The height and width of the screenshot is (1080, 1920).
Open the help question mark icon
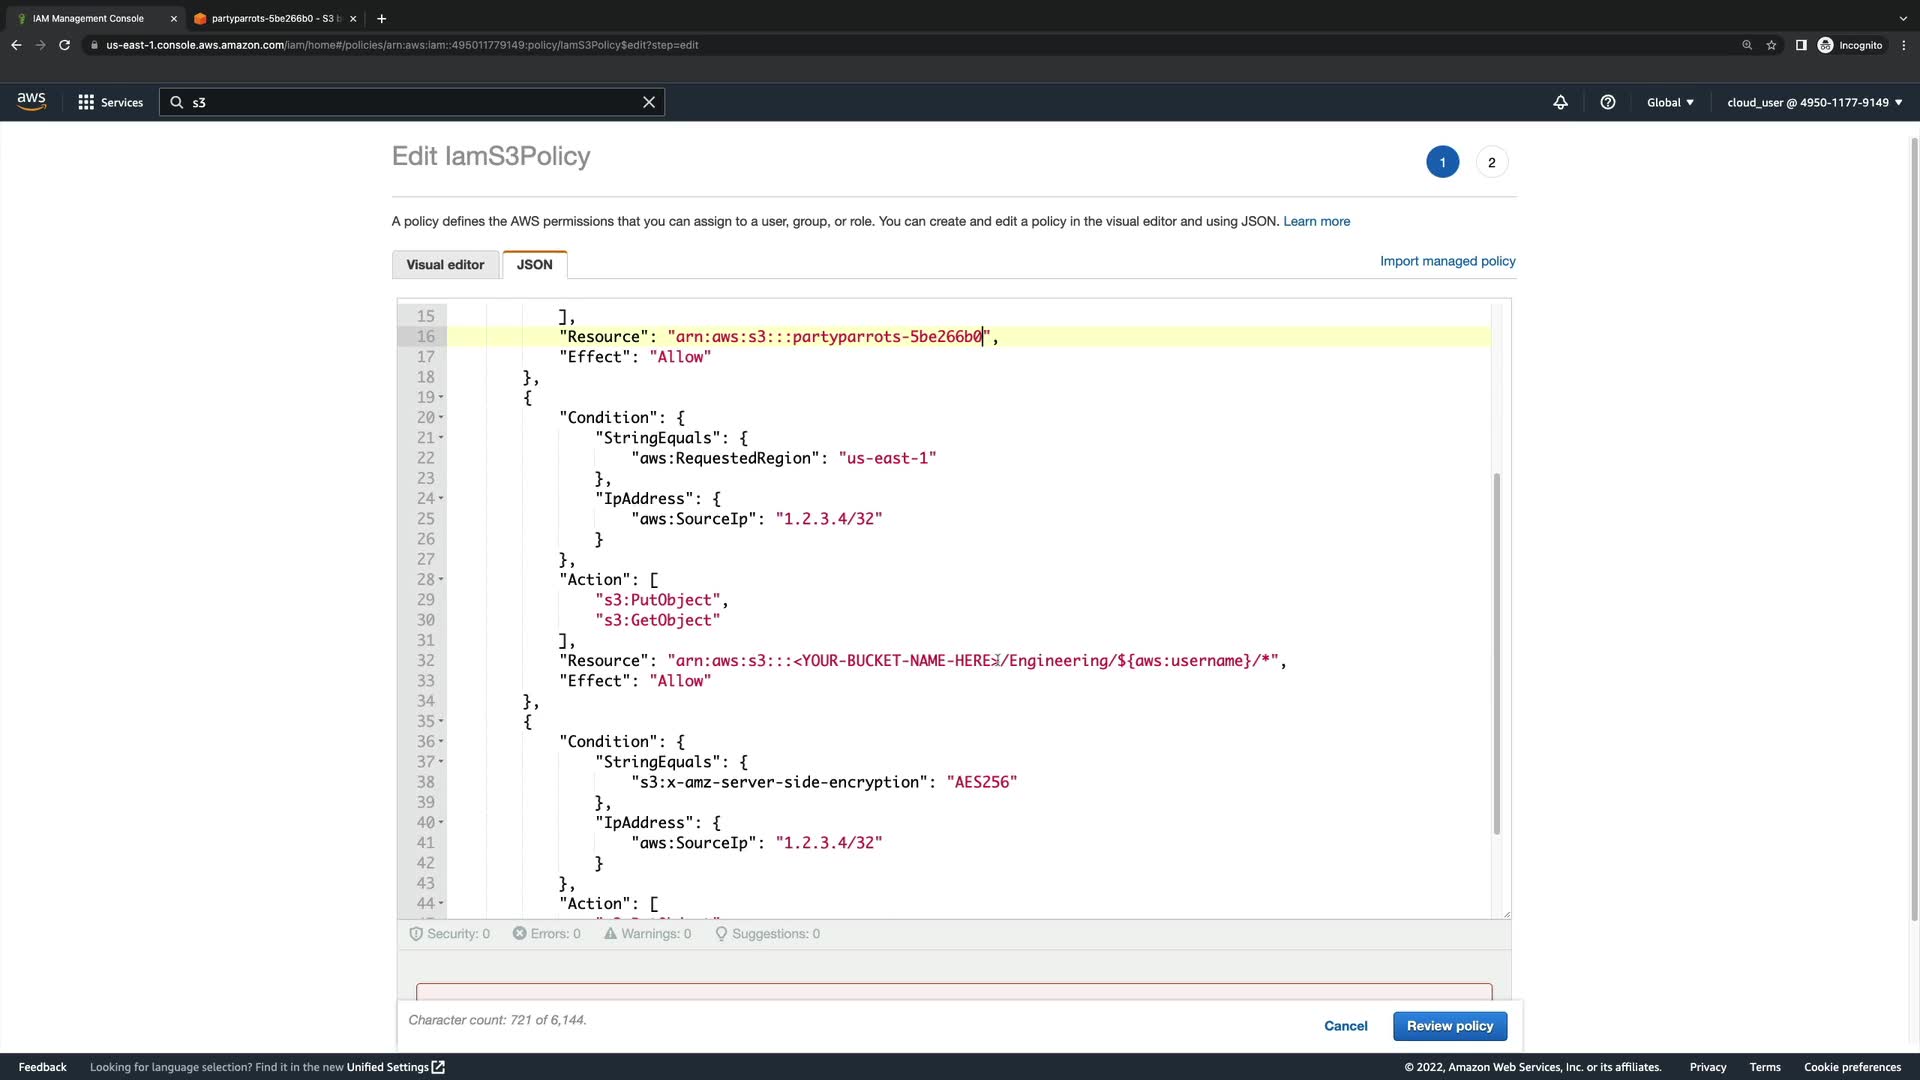click(1608, 102)
